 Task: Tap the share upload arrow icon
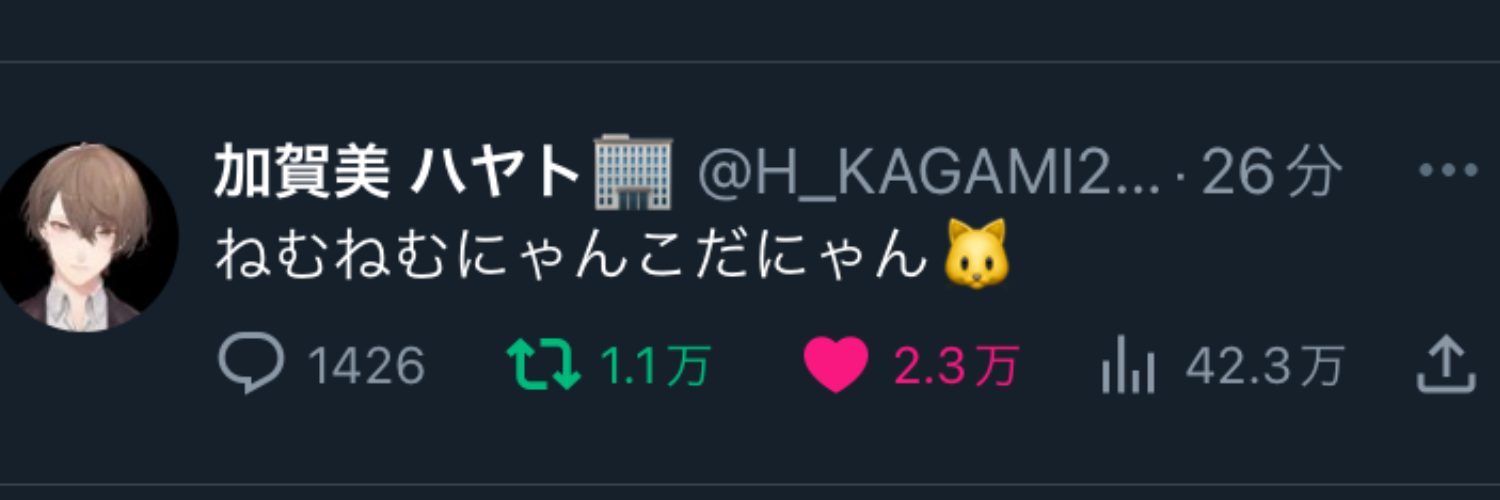click(x=1446, y=366)
